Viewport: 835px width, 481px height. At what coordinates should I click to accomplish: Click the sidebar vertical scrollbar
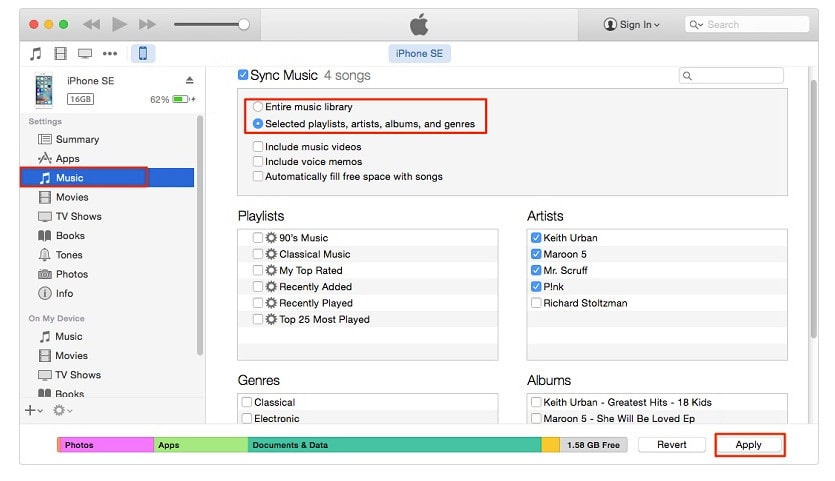point(200,235)
